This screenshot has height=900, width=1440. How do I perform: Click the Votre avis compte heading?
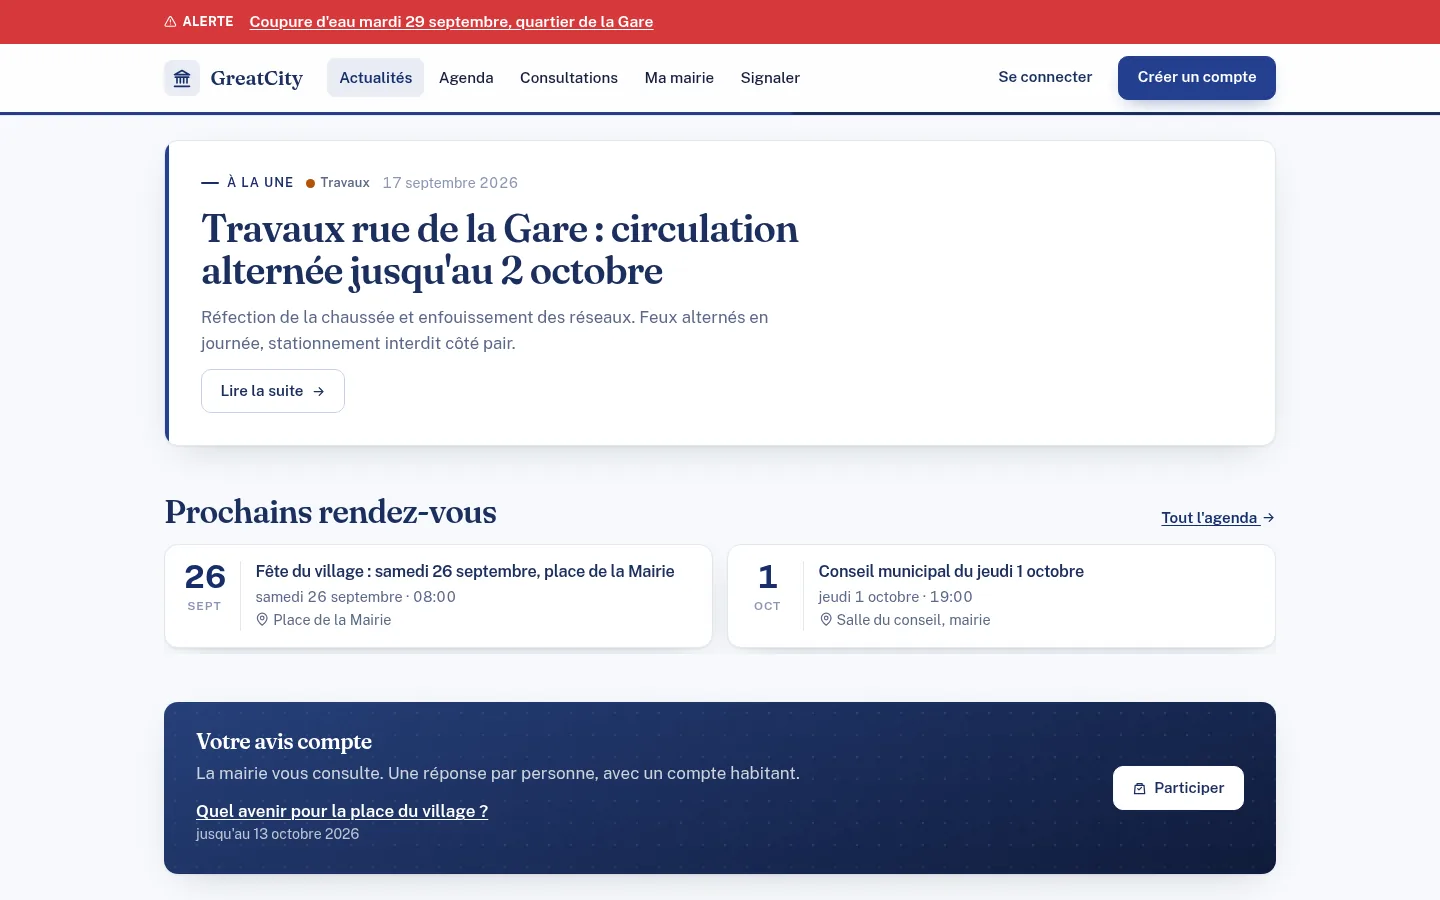click(284, 741)
